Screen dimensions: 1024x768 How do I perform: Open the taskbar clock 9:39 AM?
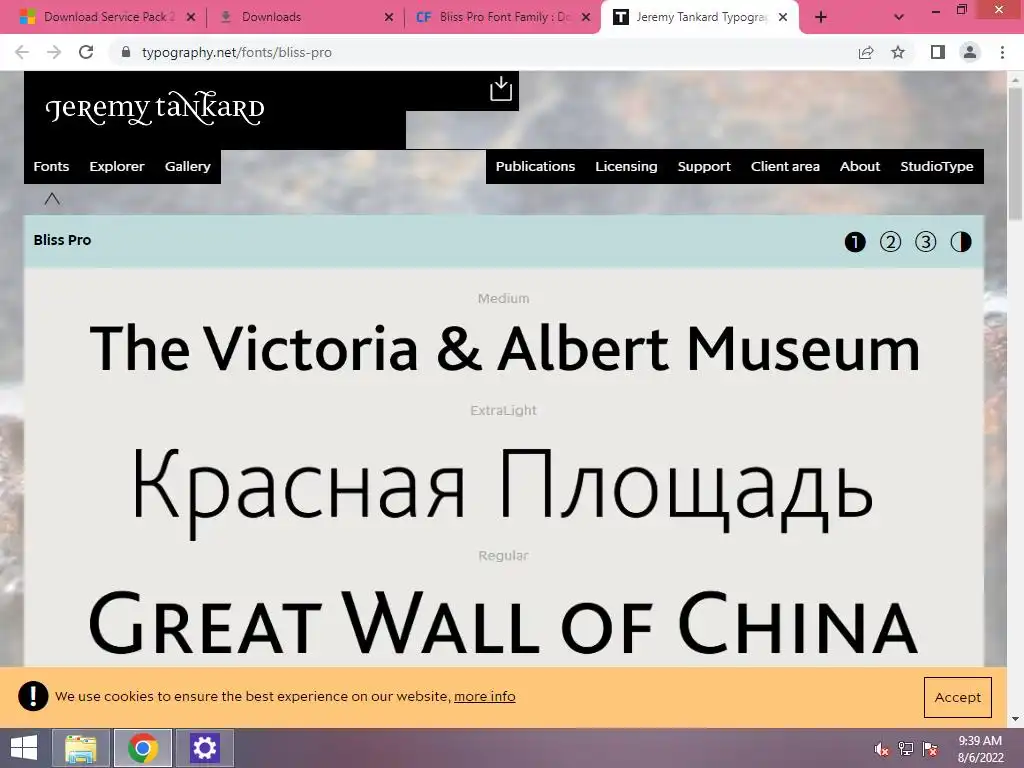tap(980, 749)
